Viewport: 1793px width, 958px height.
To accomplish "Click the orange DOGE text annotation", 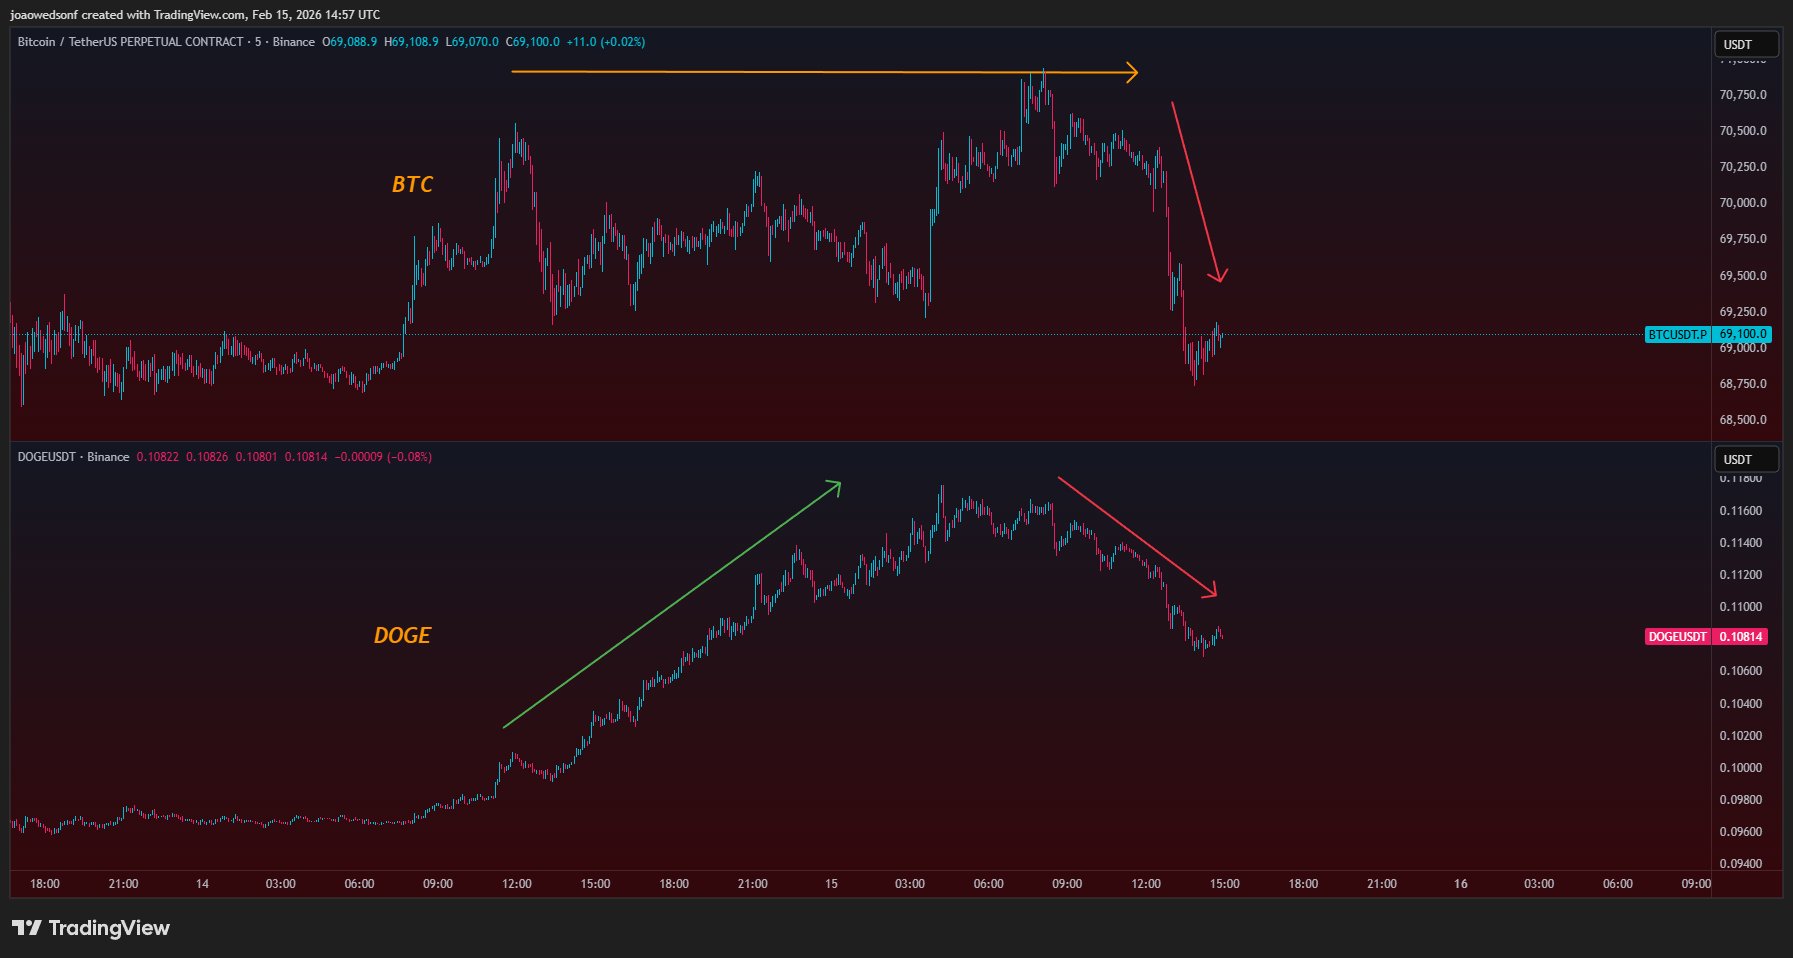I will pyautogui.click(x=402, y=635).
